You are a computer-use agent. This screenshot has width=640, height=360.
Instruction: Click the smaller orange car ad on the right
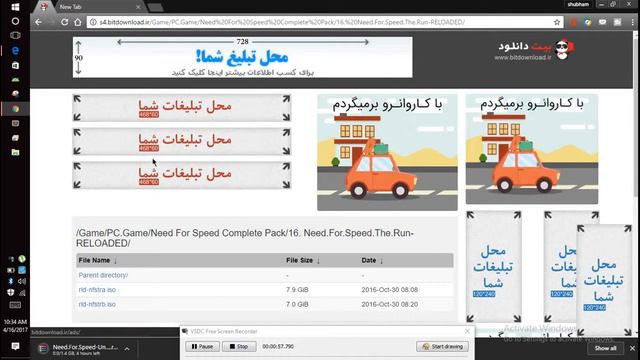click(x=532, y=149)
